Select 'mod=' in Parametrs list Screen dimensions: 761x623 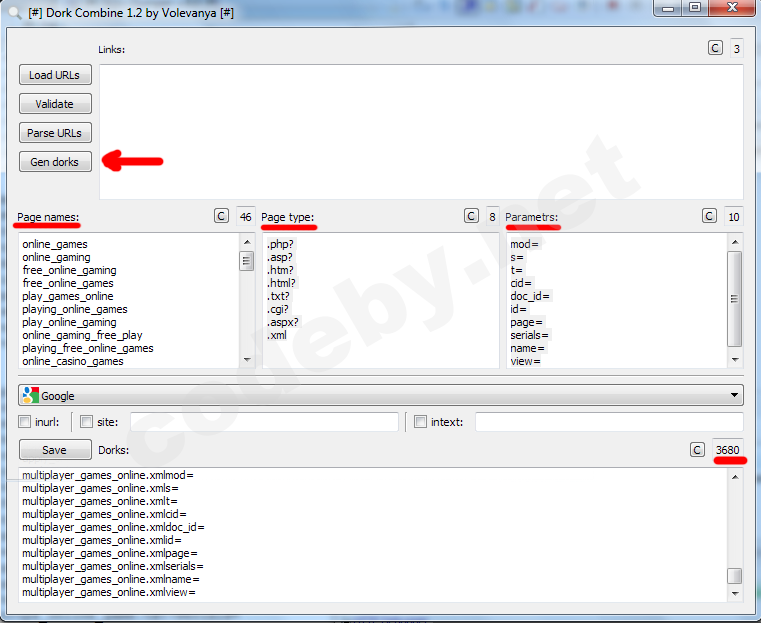point(524,244)
